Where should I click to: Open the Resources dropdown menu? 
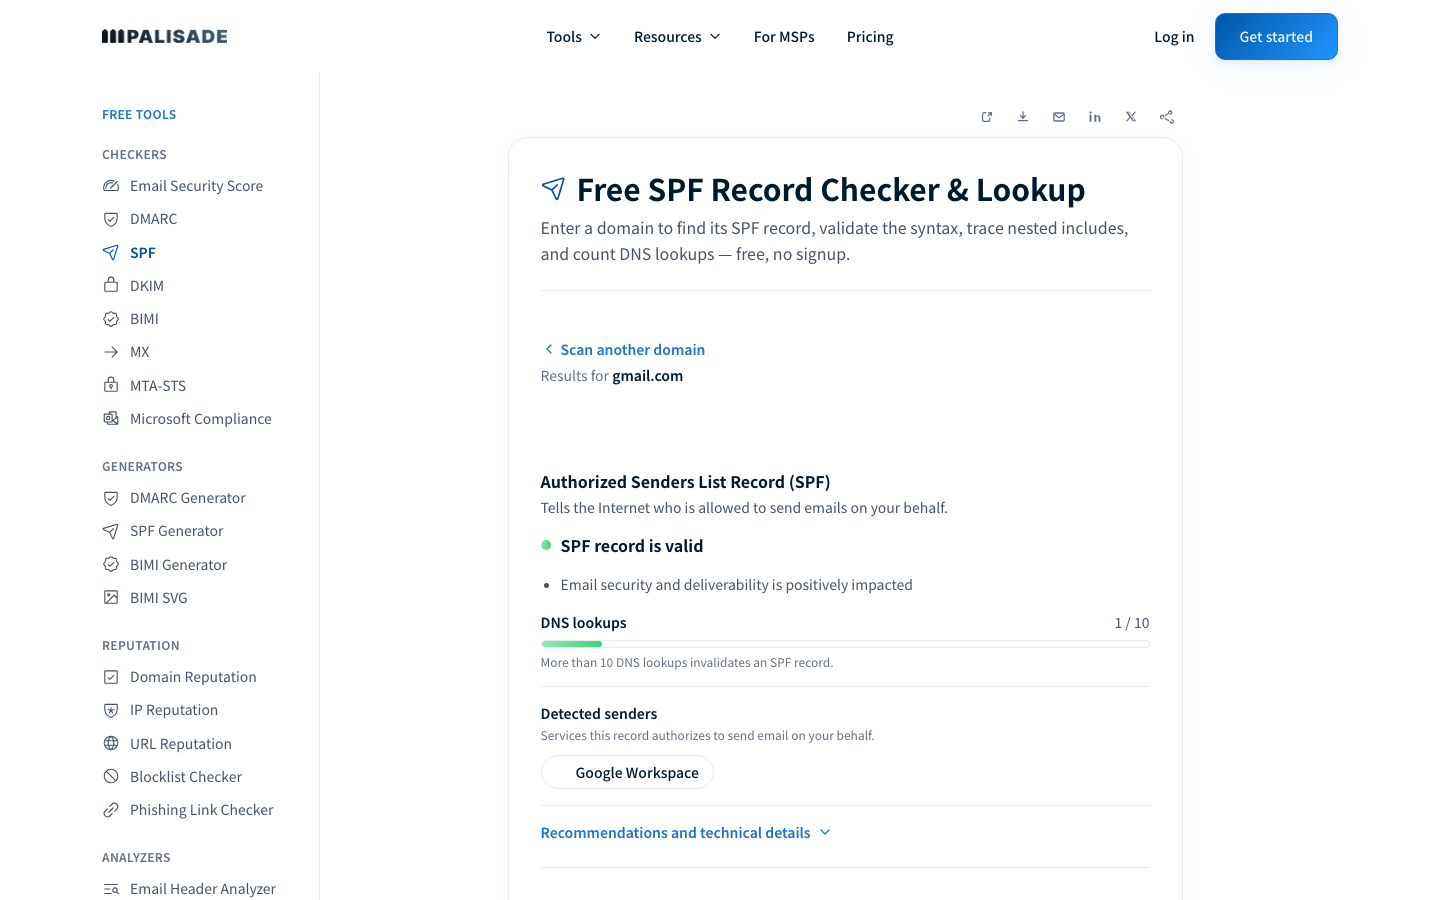click(677, 37)
